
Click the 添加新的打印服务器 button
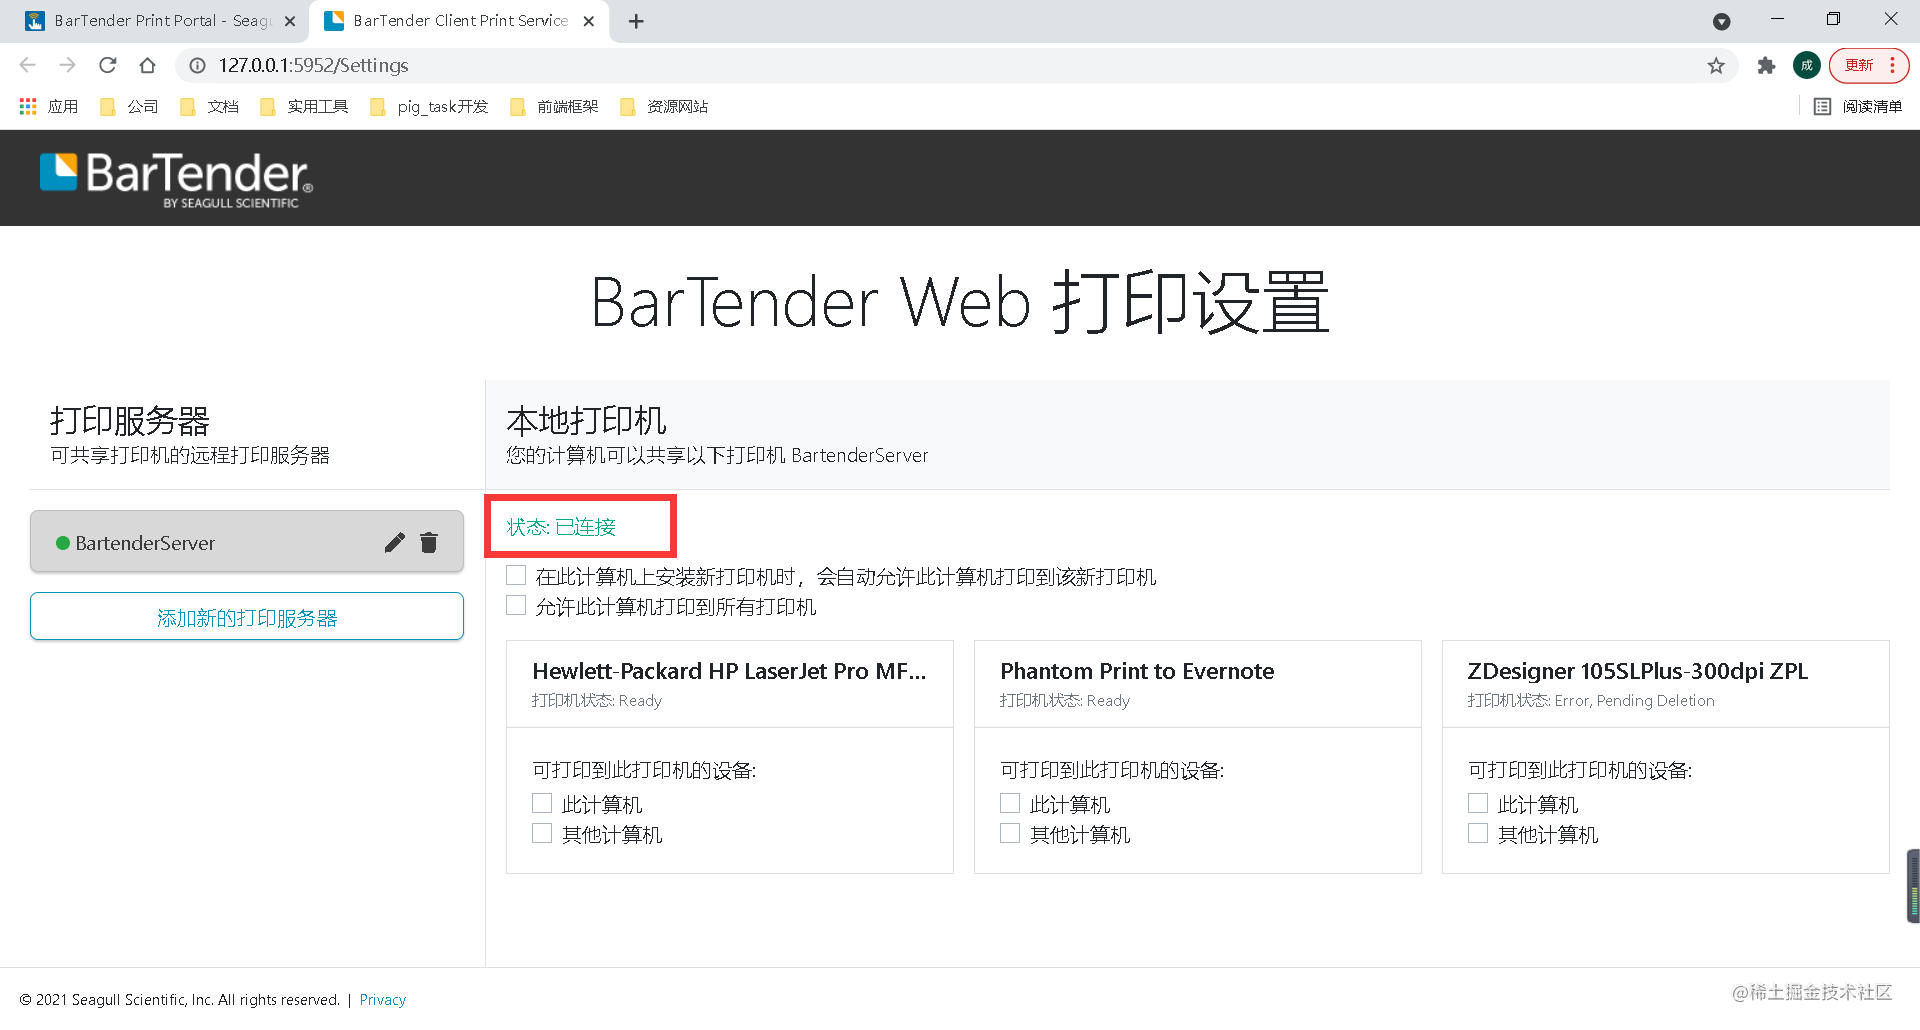(x=246, y=616)
